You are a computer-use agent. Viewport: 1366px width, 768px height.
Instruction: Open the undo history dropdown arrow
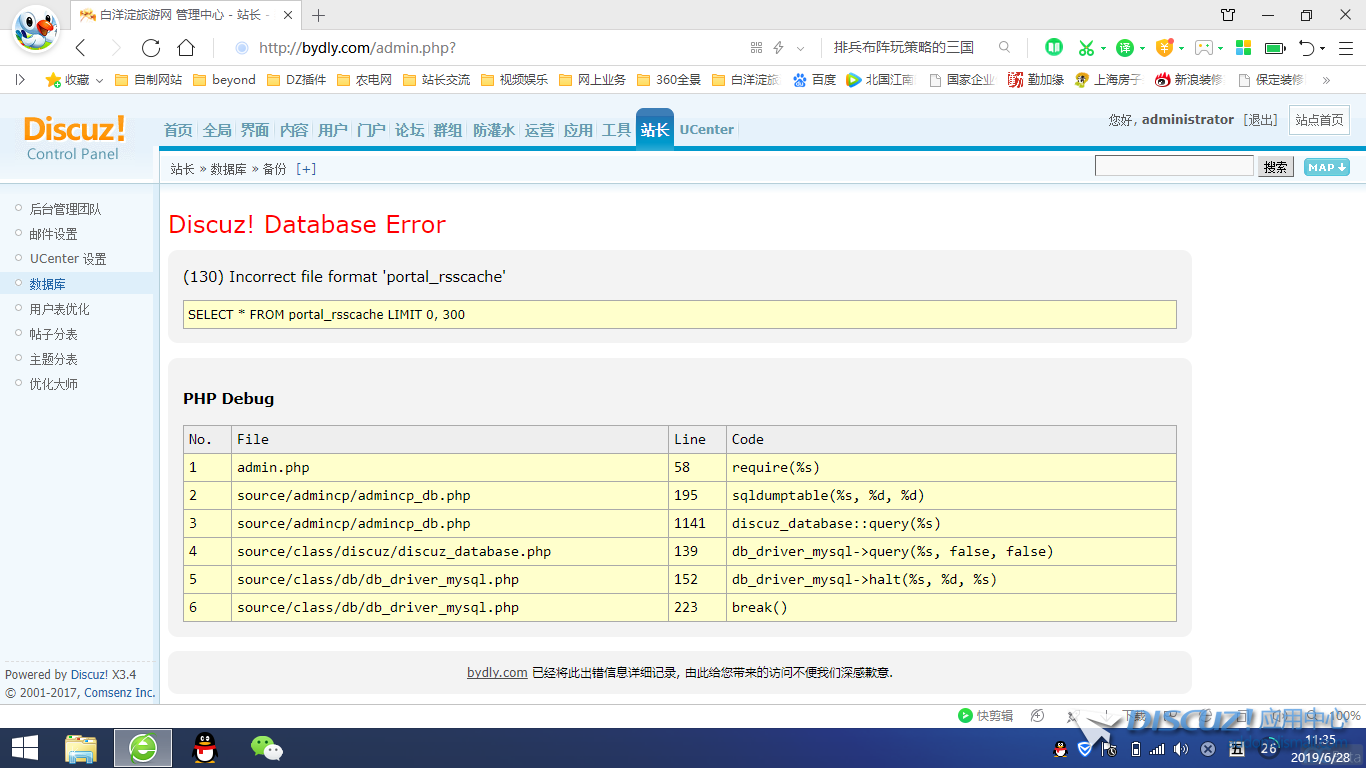click(x=1323, y=48)
